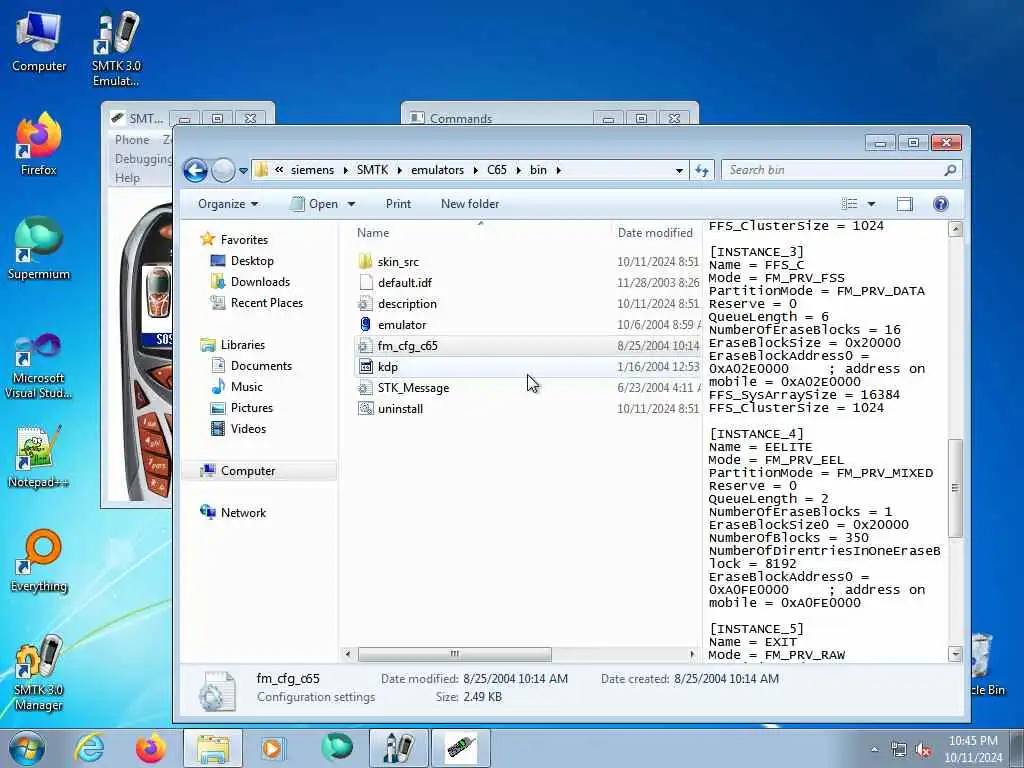
Task: Open the Organize menu
Action: pyautogui.click(x=228, y=204)
